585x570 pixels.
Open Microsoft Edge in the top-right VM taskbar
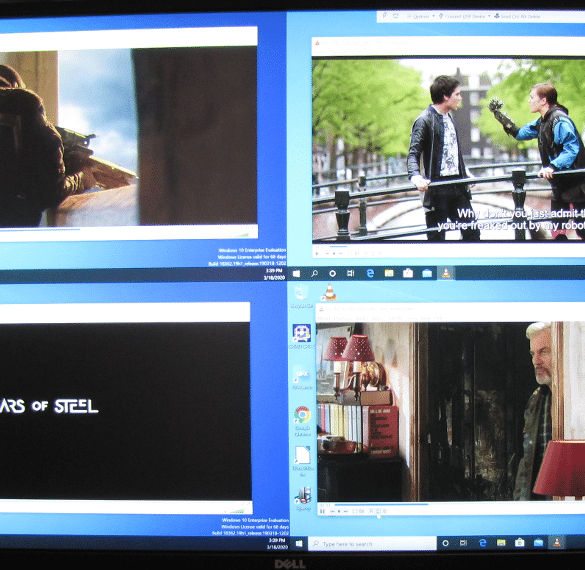click(x=370, y=273)
